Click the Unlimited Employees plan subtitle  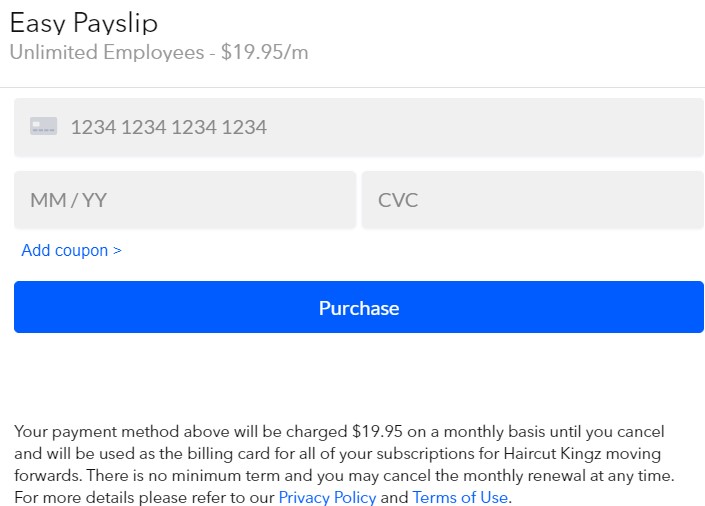pyautogui.click(x=107, y=52)
